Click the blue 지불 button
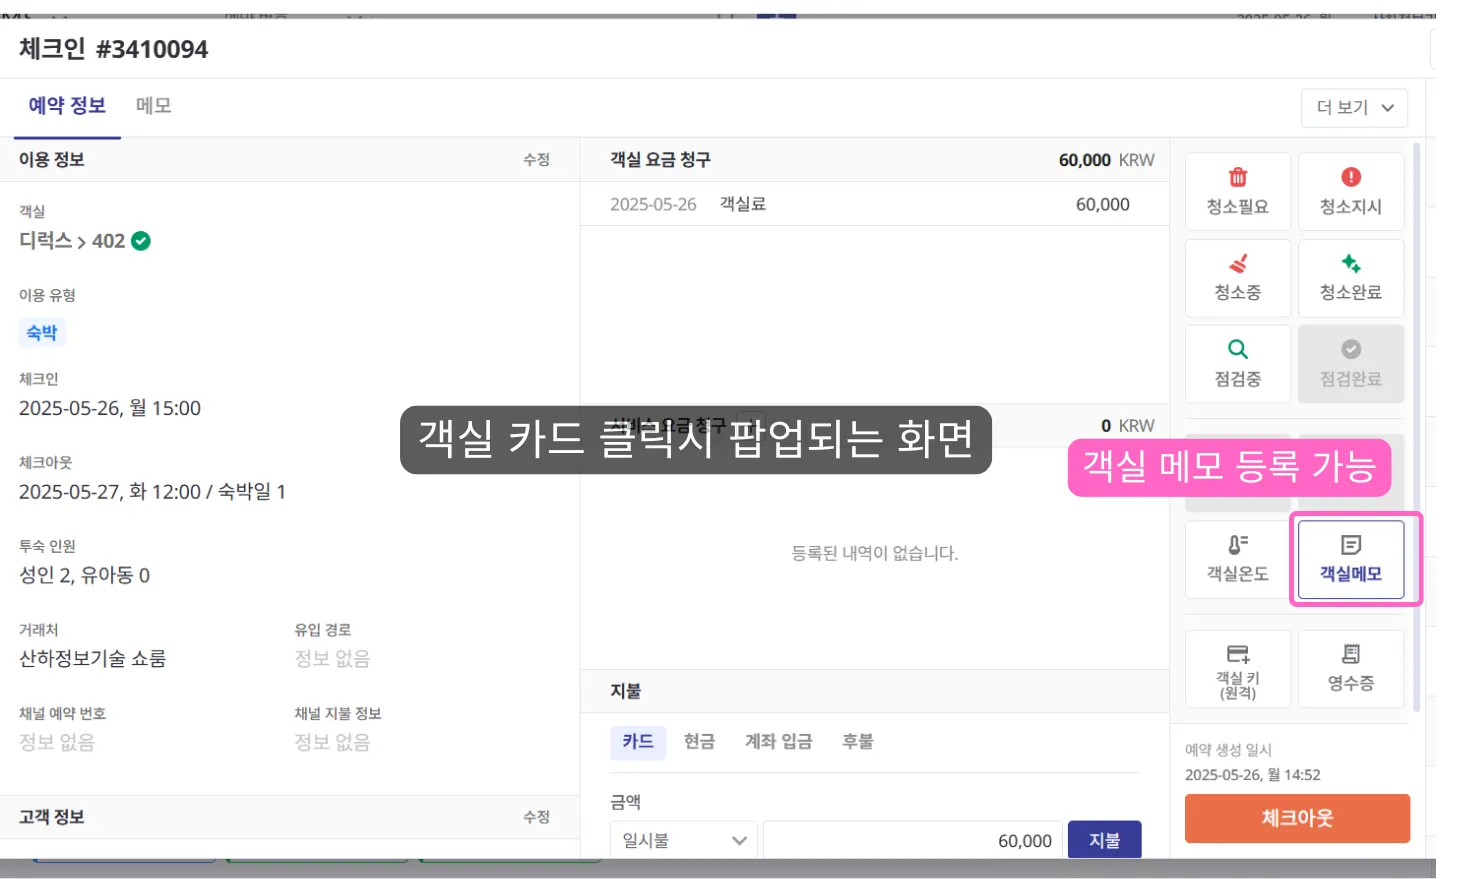This screenshot has width=1459, height=879. pos(1105,841)
